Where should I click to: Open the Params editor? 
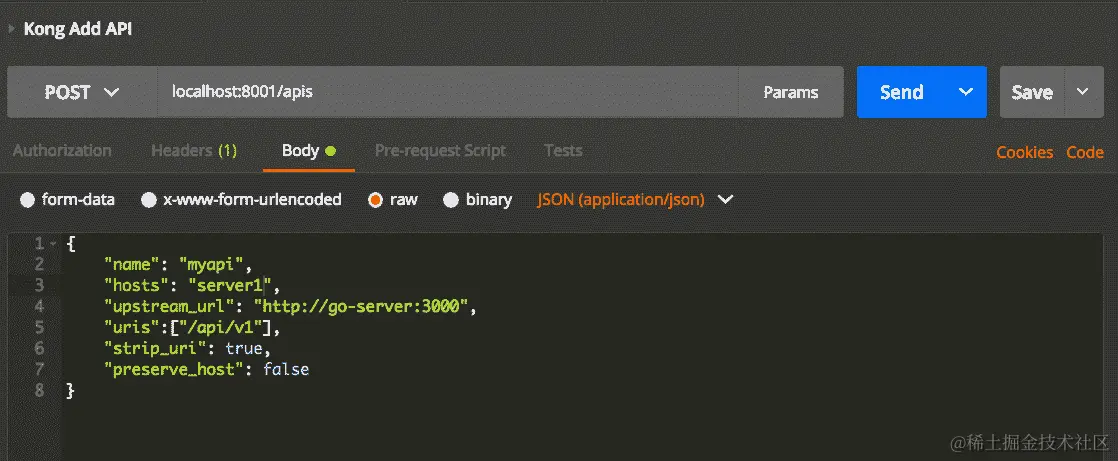click(x=791, y=92)
